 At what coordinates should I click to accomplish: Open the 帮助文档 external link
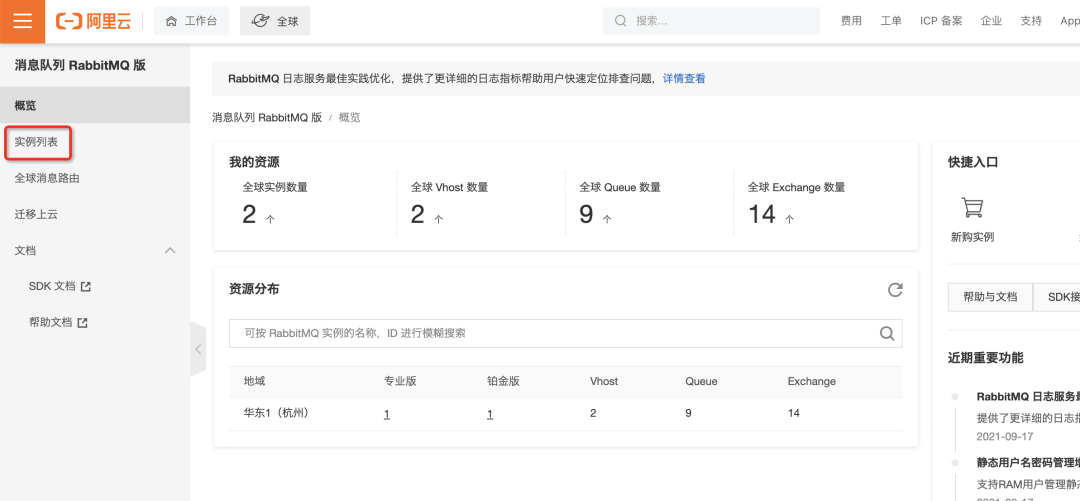[x=59, y=322]
